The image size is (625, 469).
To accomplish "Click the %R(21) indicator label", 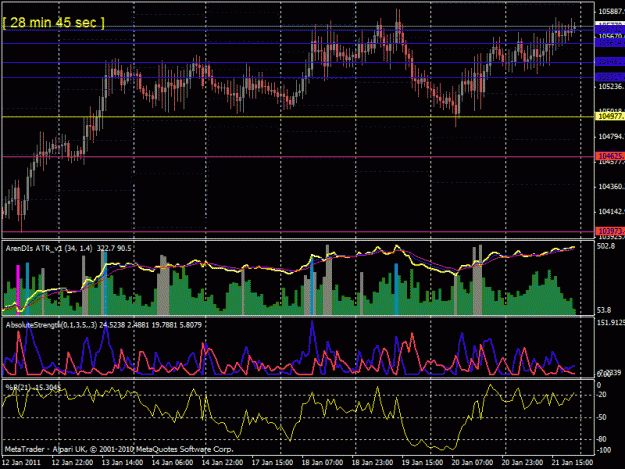I will (33, 387).
